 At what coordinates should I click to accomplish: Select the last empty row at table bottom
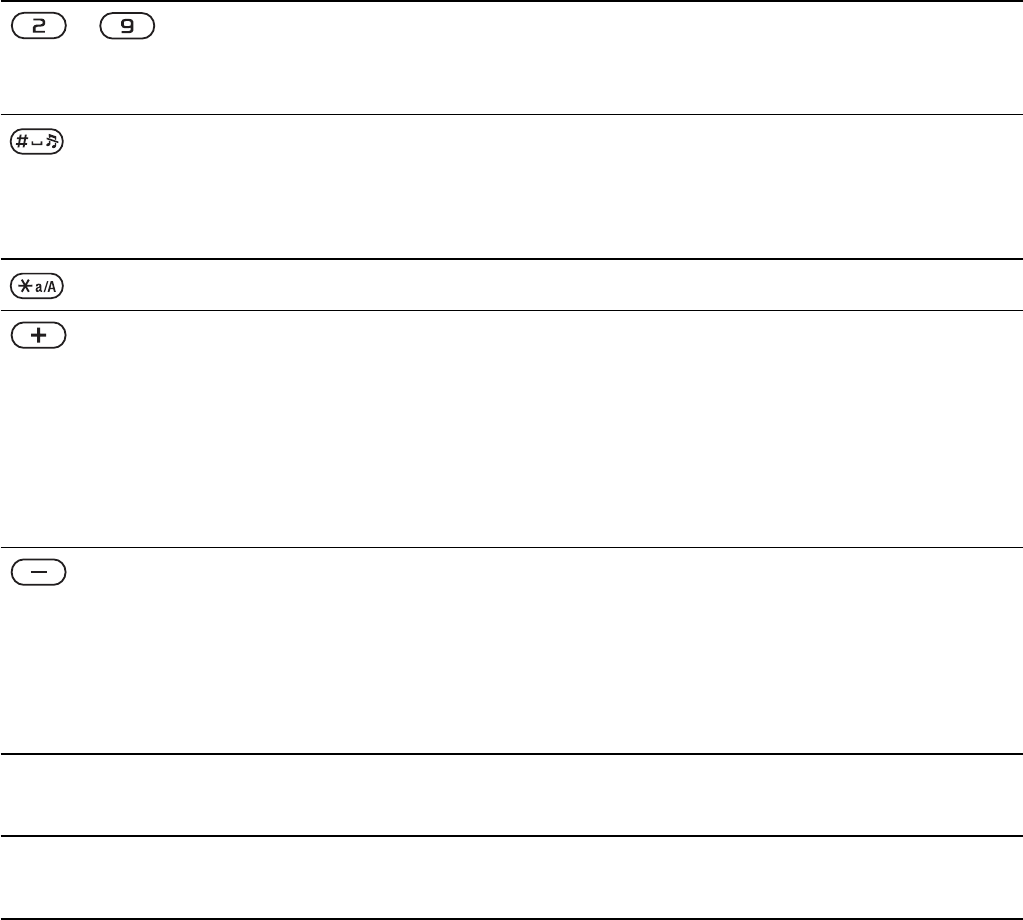pyautogui.click(x=512, y=877)
